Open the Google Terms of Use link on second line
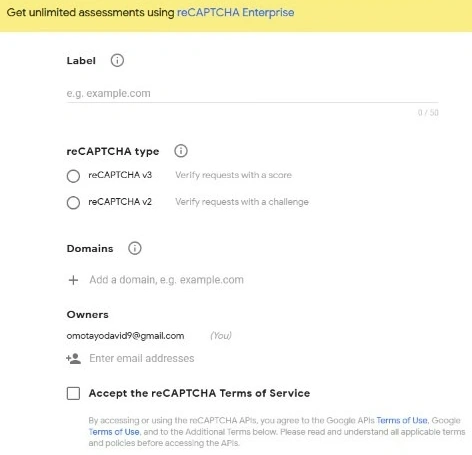The image size is (472, 455). (114, 432)
